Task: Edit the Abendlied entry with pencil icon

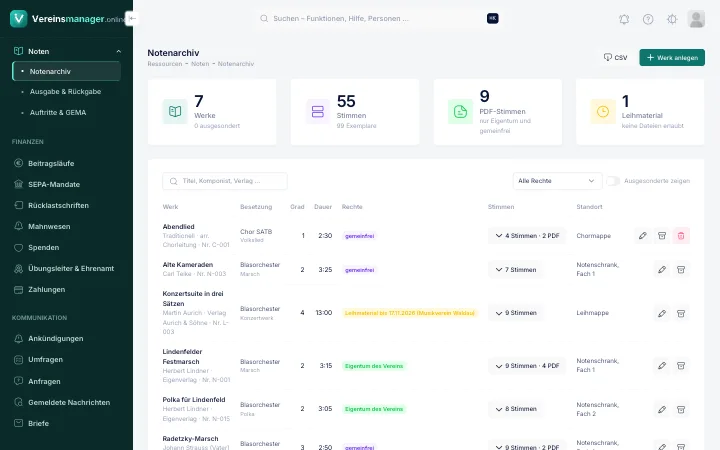Action: pyautogui.click(x=642, y=236)
